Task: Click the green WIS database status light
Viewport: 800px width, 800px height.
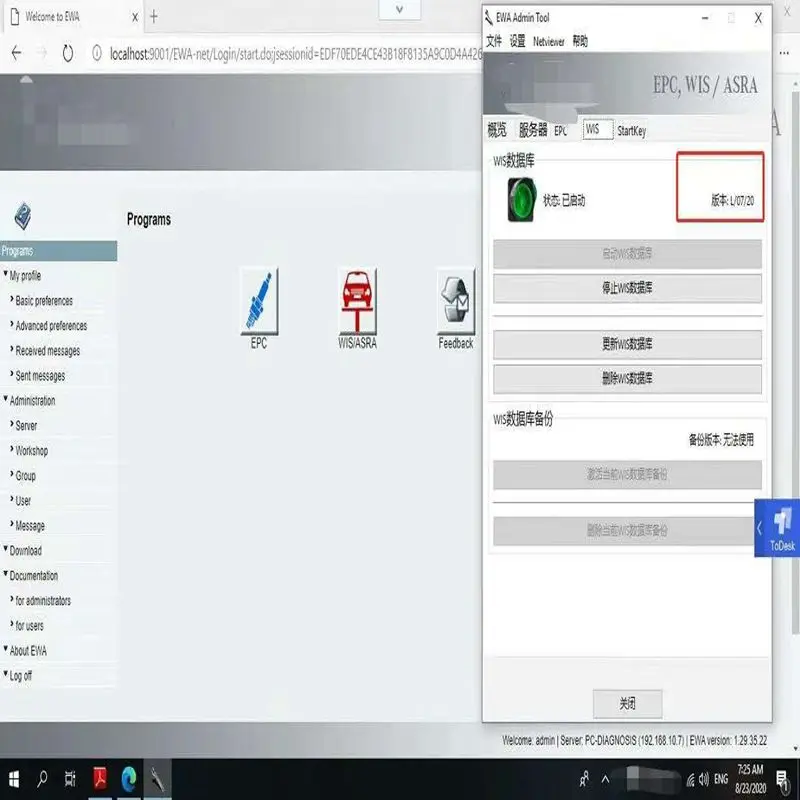Action: point(521,199)
